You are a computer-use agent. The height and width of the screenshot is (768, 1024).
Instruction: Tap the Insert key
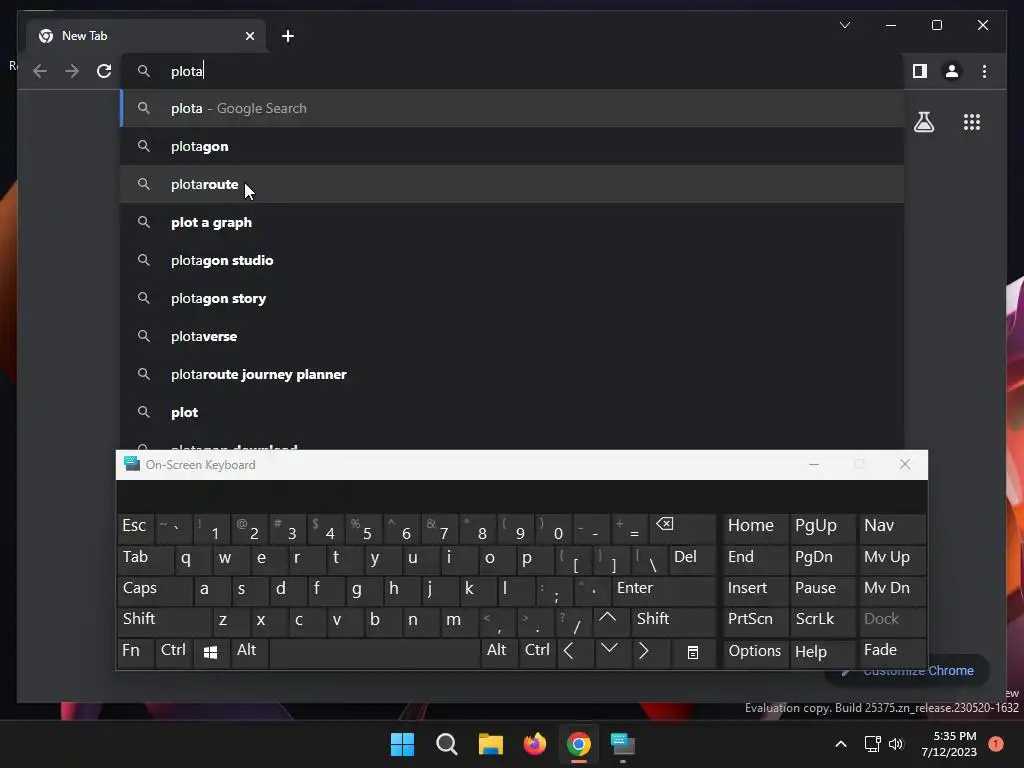[x=754, y=590]
